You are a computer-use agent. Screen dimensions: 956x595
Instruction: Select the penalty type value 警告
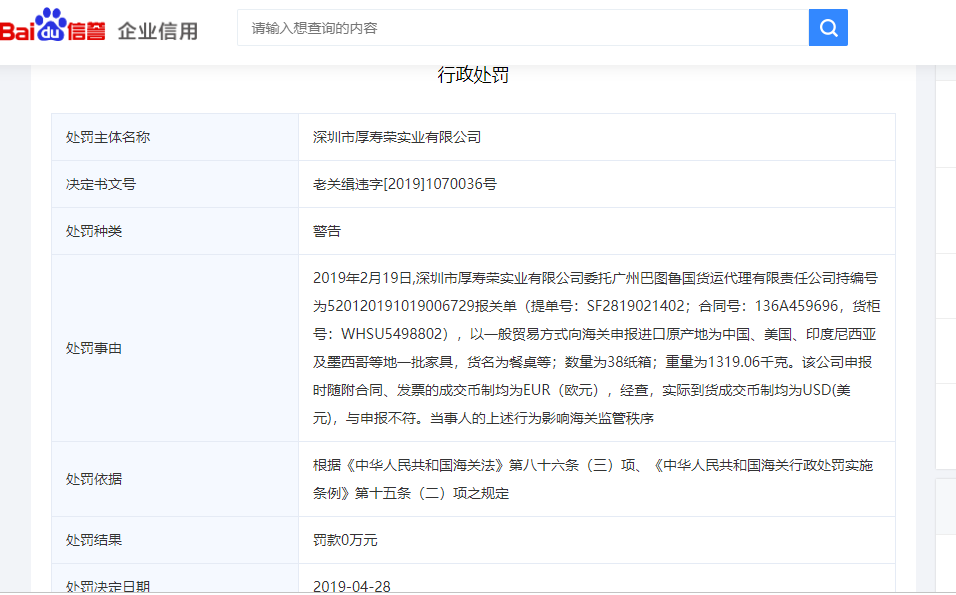click(x=327, y=231)
